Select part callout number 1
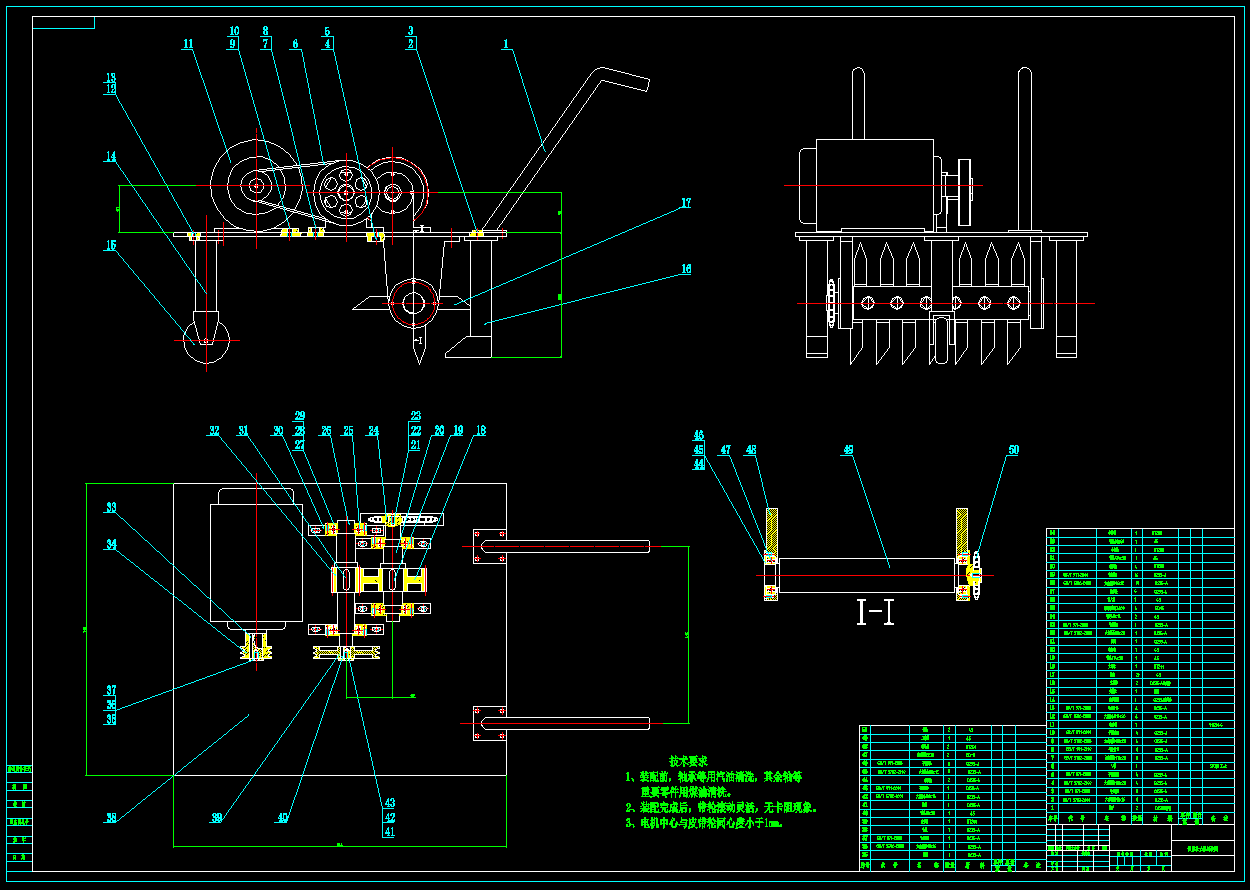The width and height of the screenshot is (1250, 890). [x=506, y=44]
